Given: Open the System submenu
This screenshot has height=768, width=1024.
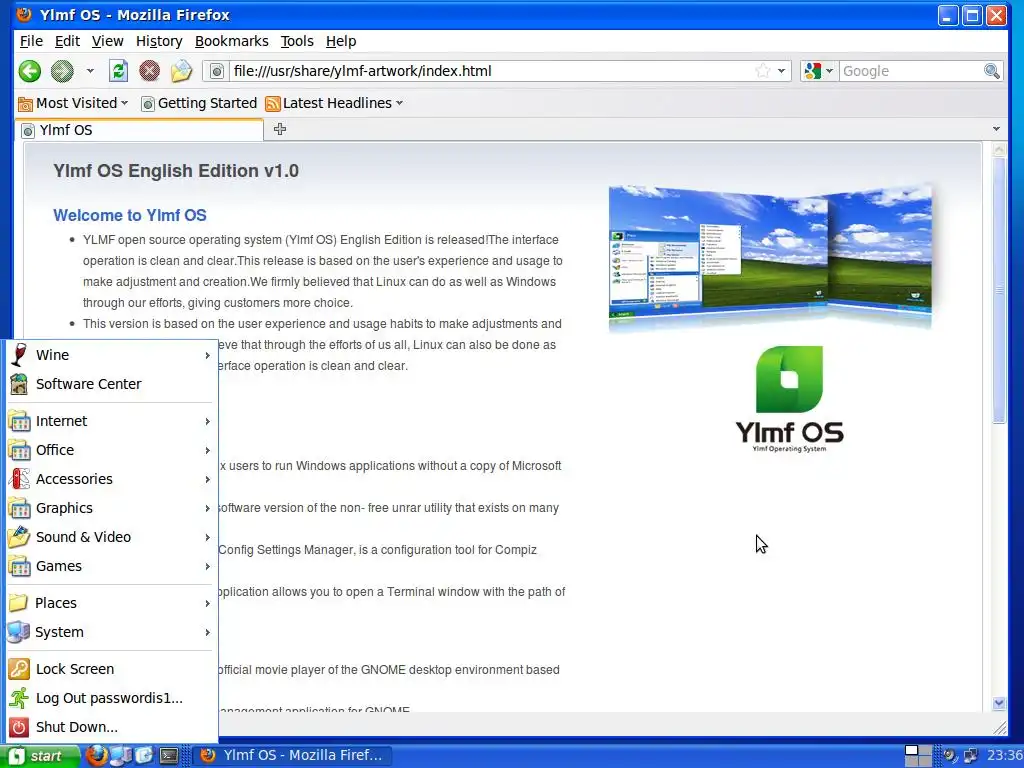Looking at the screenshot, I should 112,632.
